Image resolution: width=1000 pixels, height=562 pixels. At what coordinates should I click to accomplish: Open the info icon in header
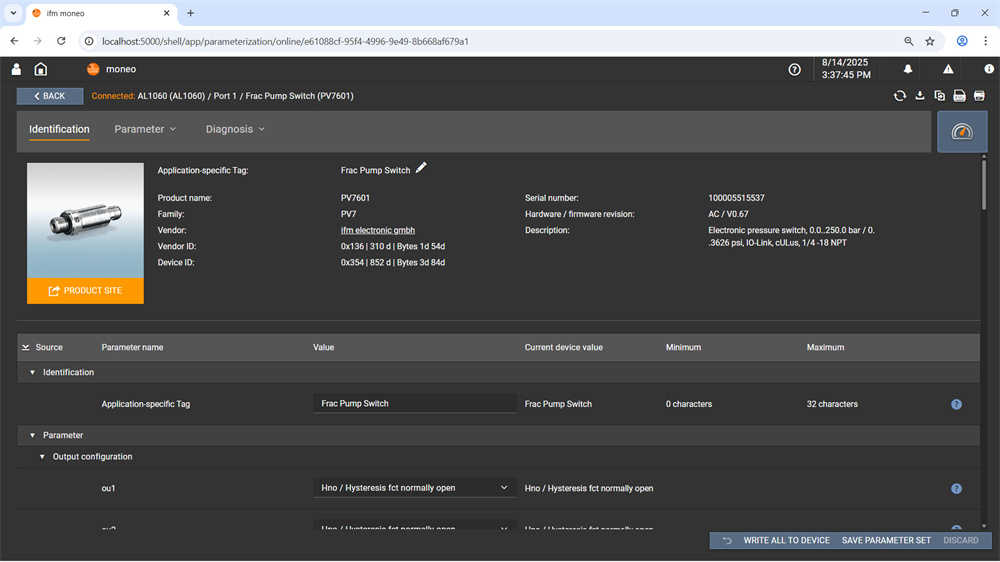[989, 69]
